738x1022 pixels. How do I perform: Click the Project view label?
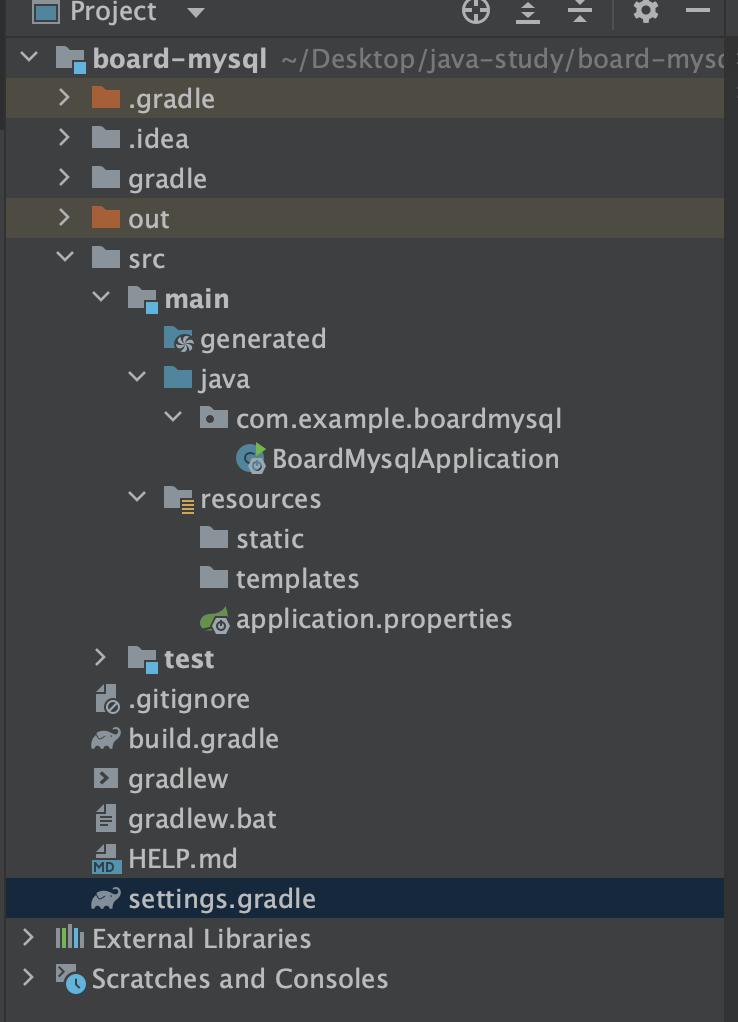pos(113,12)
